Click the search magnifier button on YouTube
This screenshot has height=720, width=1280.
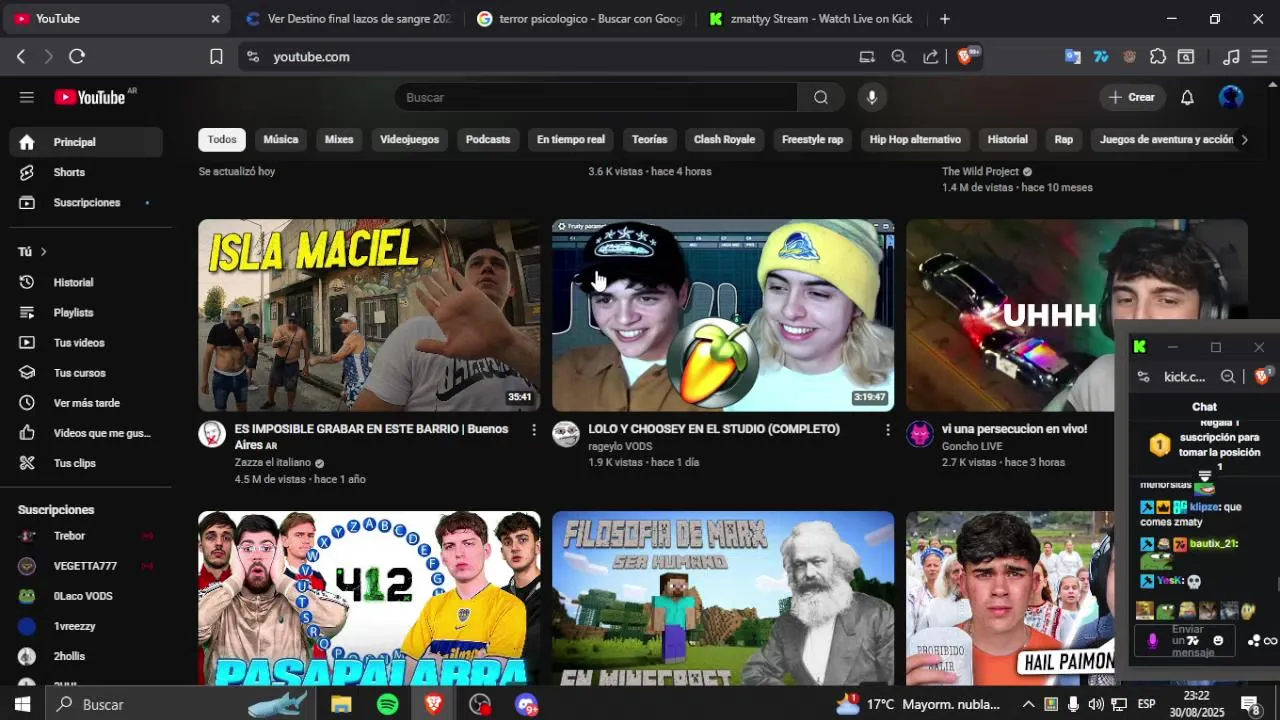(x=821, y=97)
